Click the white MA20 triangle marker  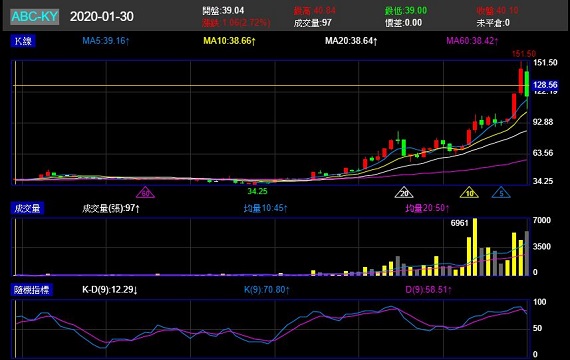click(x=404, y=192)
